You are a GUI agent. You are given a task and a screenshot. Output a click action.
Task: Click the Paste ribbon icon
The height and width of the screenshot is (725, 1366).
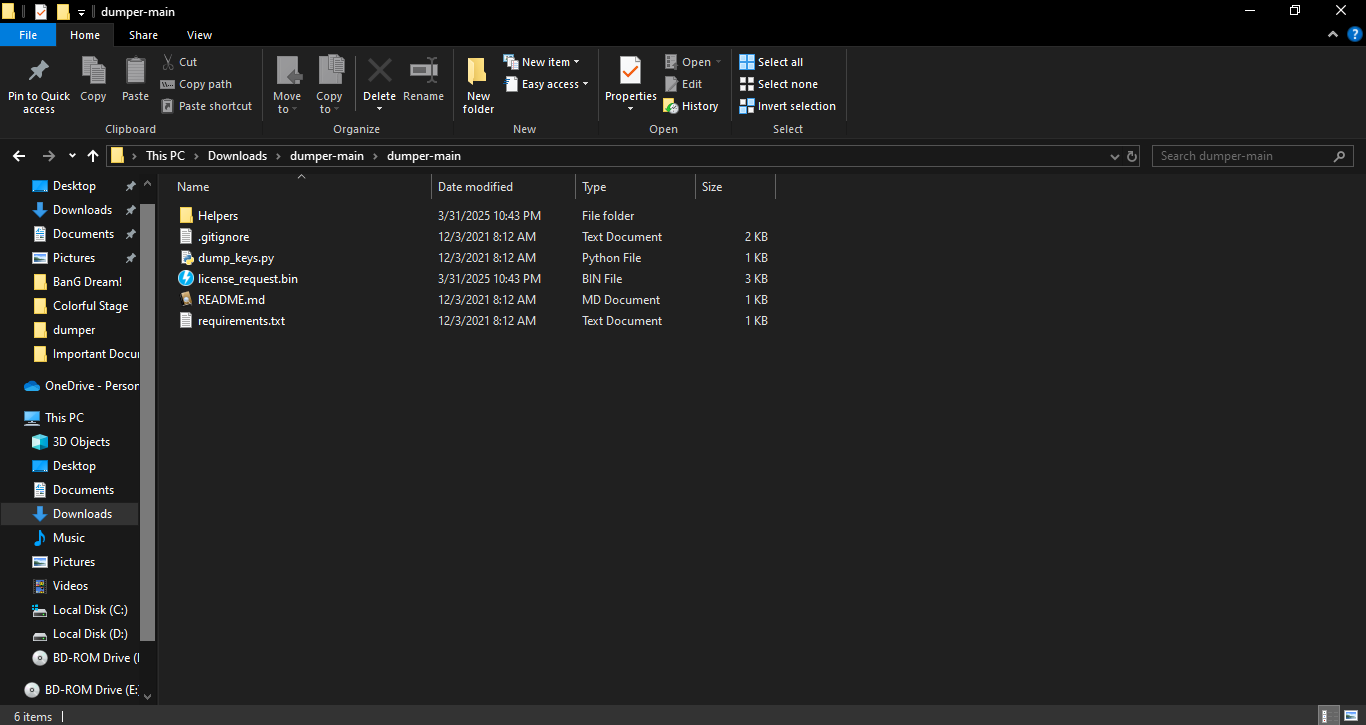point(135,80)
